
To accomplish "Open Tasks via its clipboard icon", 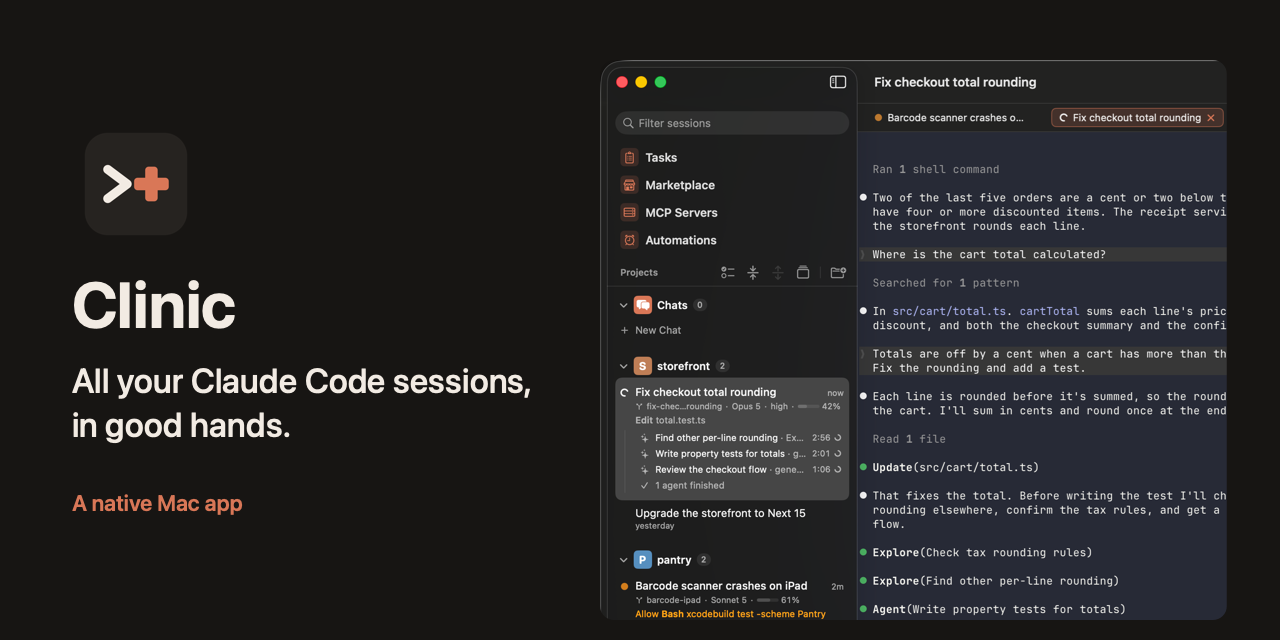I will click(629, 157).
